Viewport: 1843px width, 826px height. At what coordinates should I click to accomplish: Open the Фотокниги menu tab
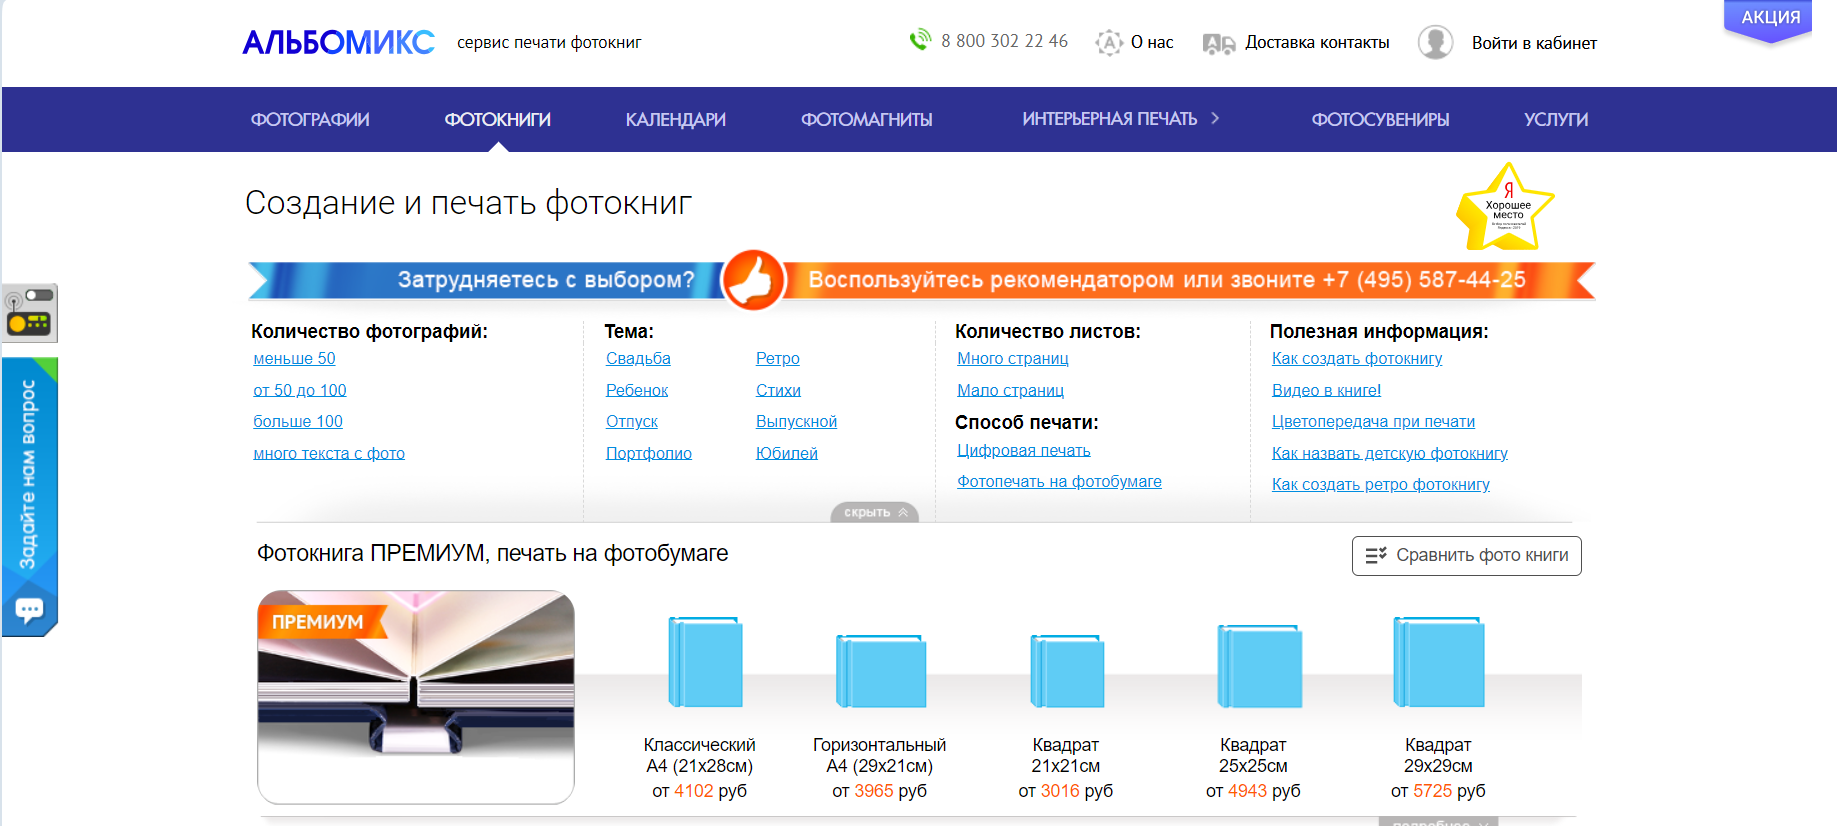[x=497, y=119]
